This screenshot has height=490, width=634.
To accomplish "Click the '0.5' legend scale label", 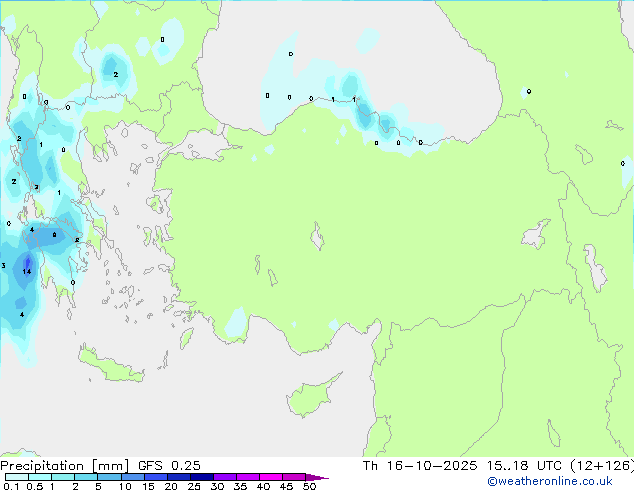I will point(35,486).
